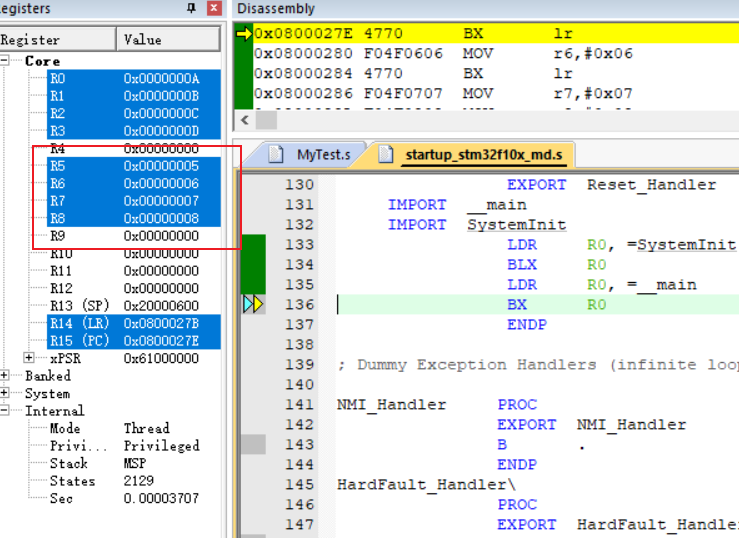Select register R12 row

134,288
